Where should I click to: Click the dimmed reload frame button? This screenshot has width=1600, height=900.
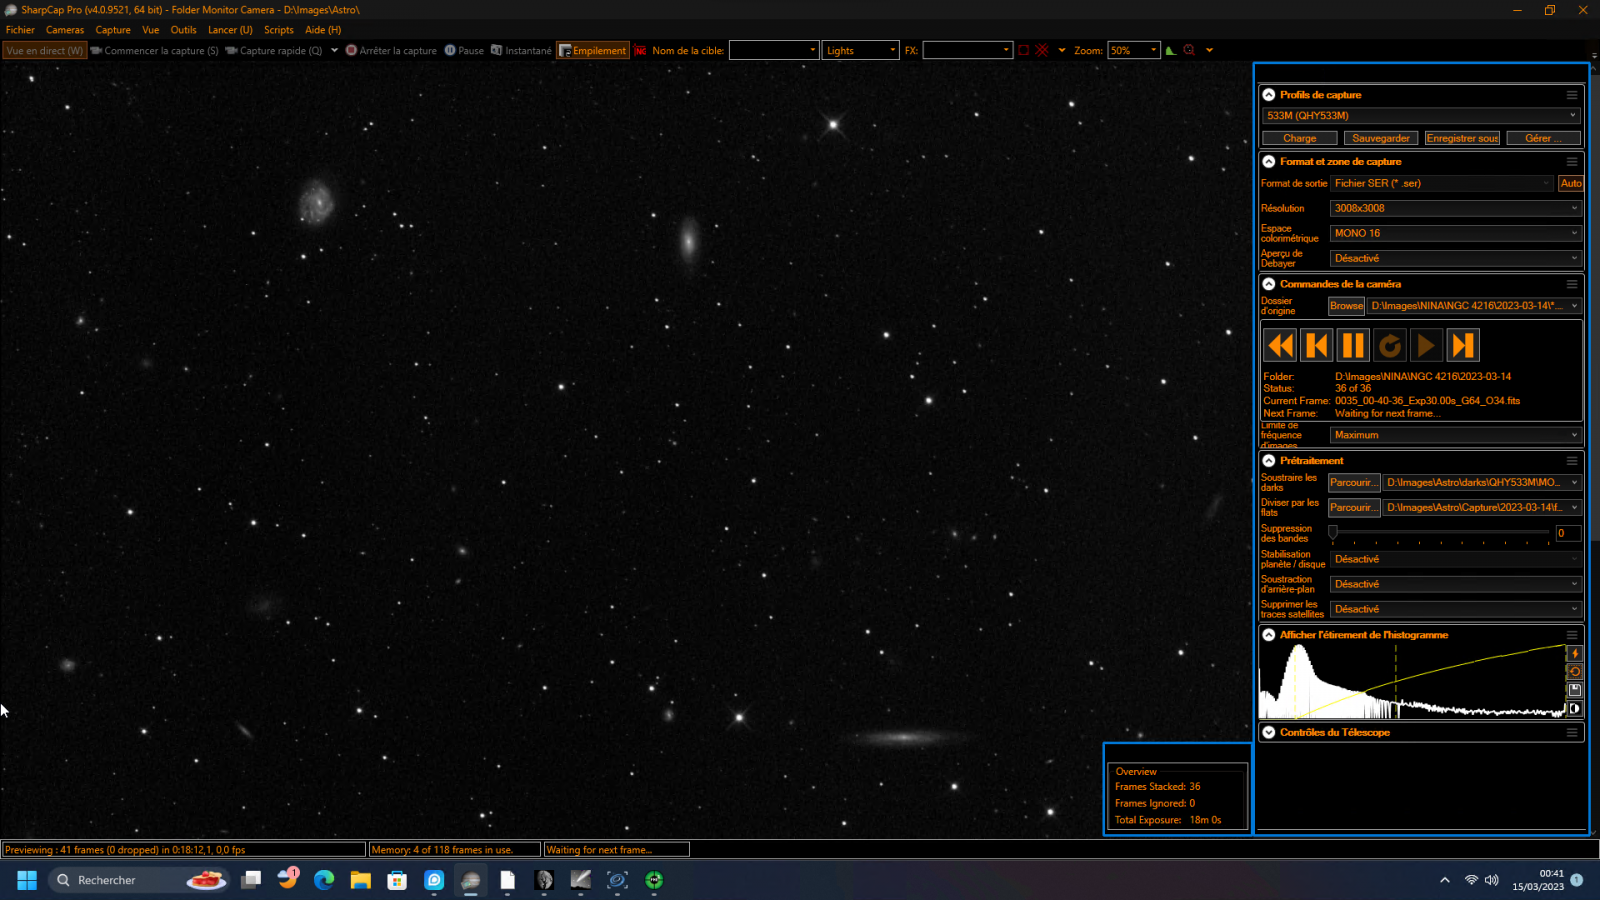click(x=1390, y=345)
